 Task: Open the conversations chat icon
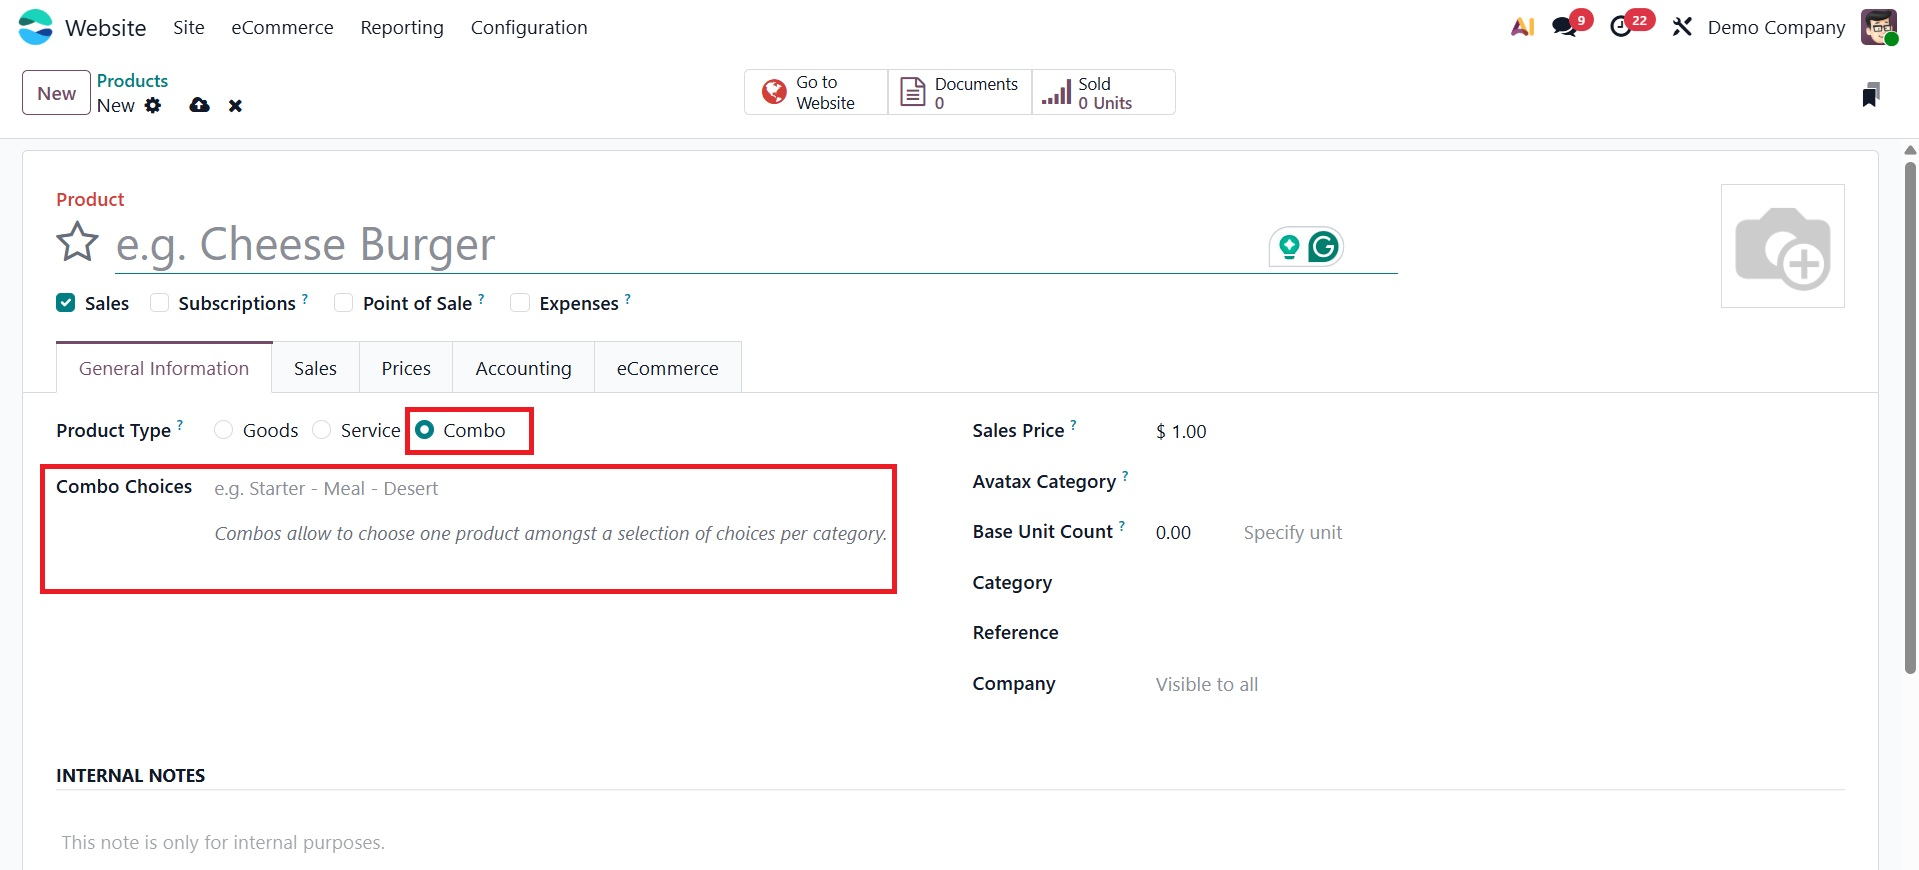1565,27
